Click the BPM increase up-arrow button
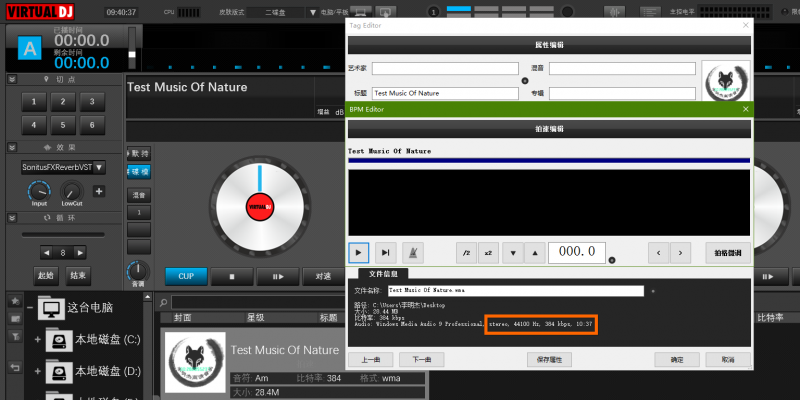 [535, 252]
